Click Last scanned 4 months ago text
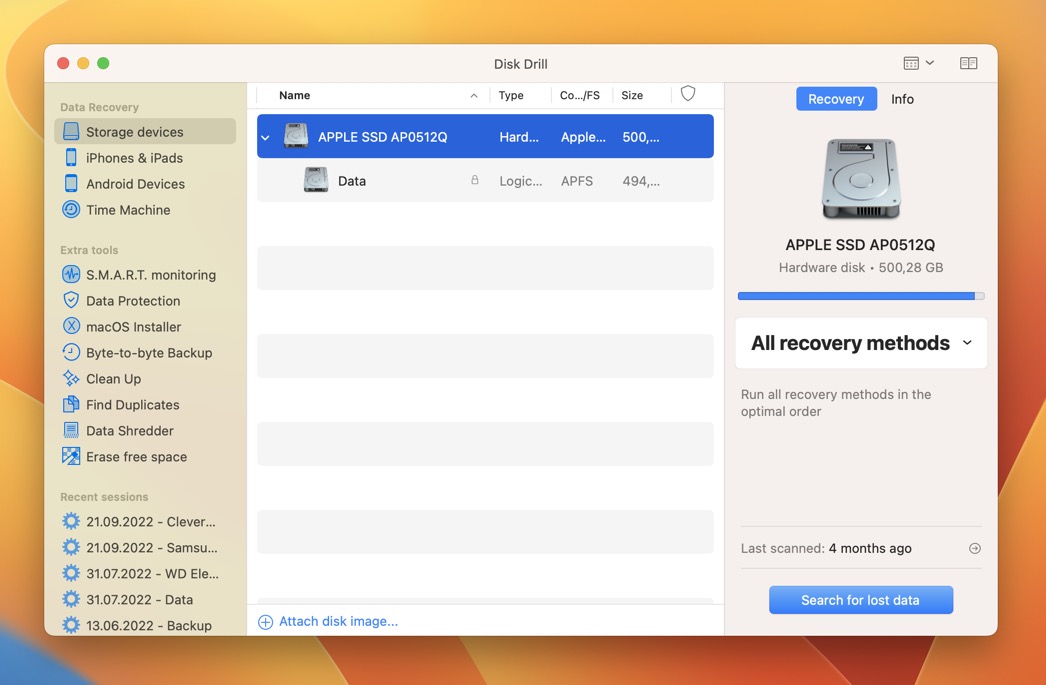The width and height of the screenshot is (1046, 685). click(826, 548)
